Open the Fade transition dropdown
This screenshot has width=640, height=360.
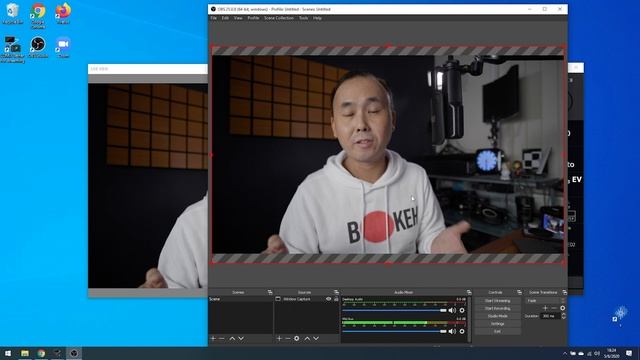(x=545, y=300)
